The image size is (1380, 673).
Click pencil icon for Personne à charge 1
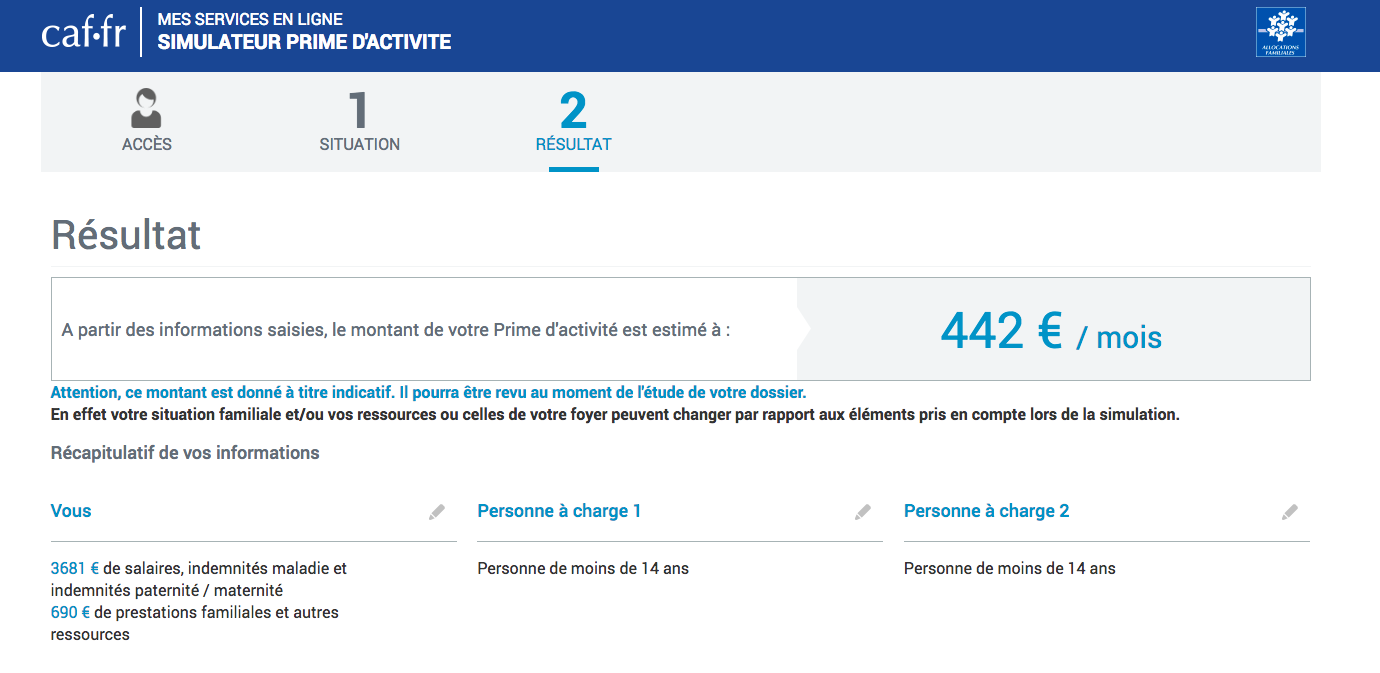pyautogui.click(x=863, y=512)
